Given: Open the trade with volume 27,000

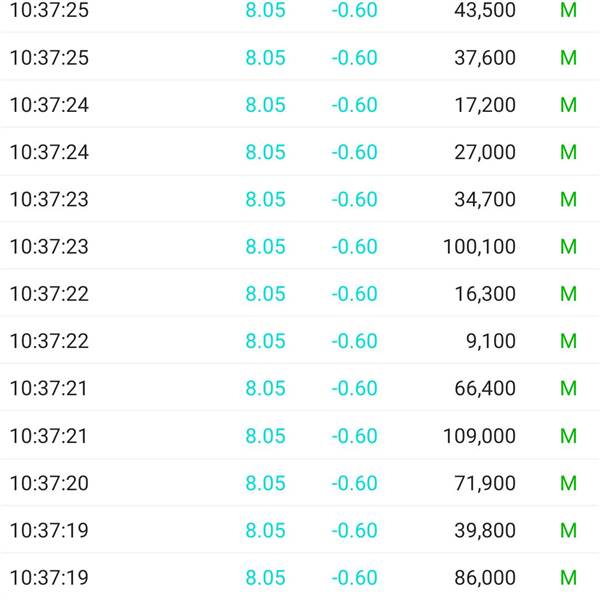Looking at the screenshot, I should (300, 152).
